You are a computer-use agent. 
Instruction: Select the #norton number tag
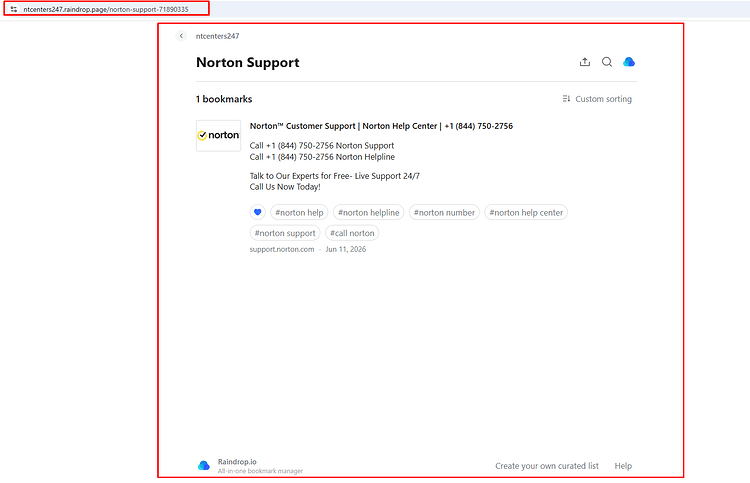click(444, 212)
